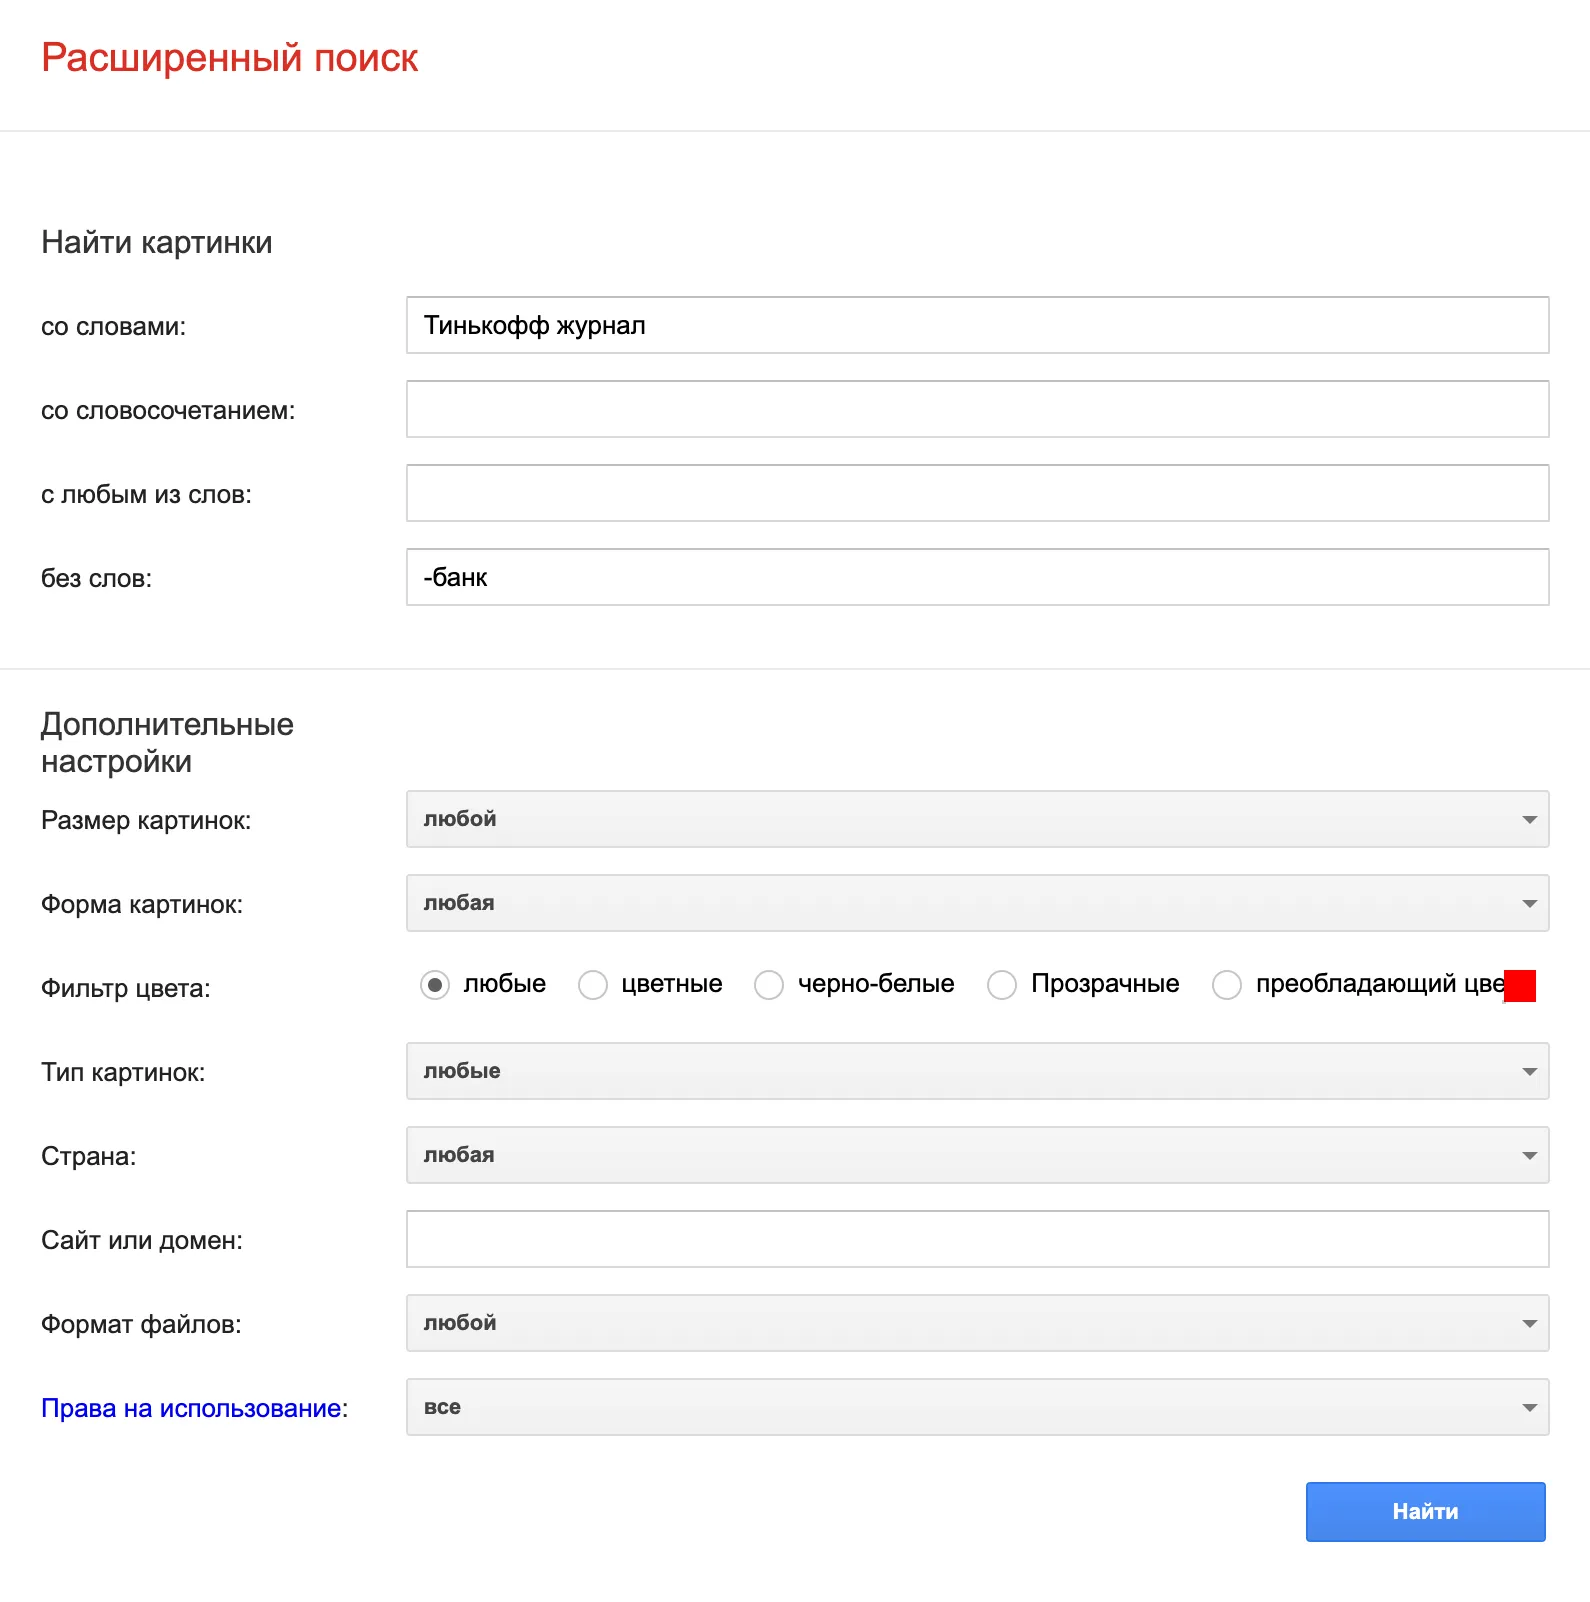Open the 'Права на использование' link
Viewport: 1590px width, 1602px height.
pos(191,1408)
